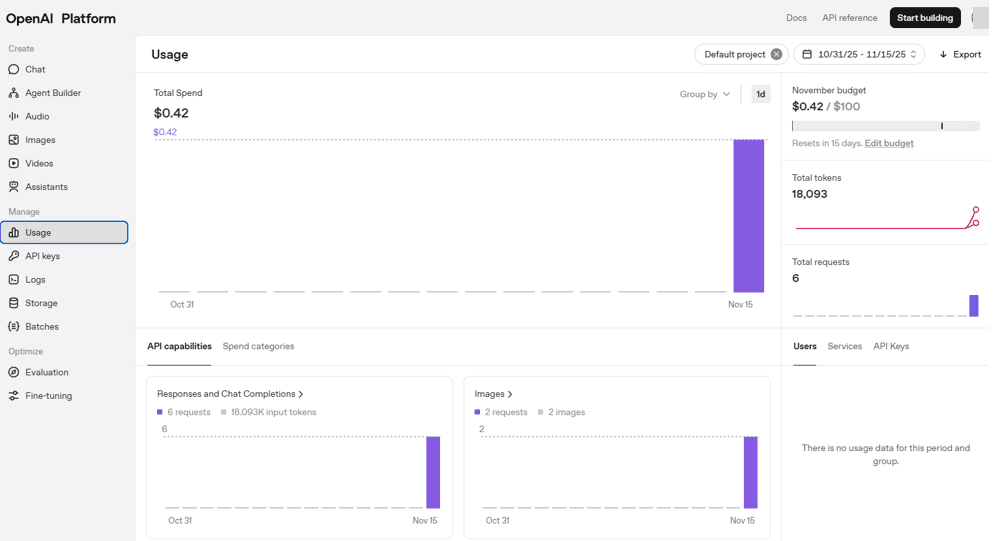Toggle the 1d interval button
The image size is (1005, 541).
click(x=760, y=94)
